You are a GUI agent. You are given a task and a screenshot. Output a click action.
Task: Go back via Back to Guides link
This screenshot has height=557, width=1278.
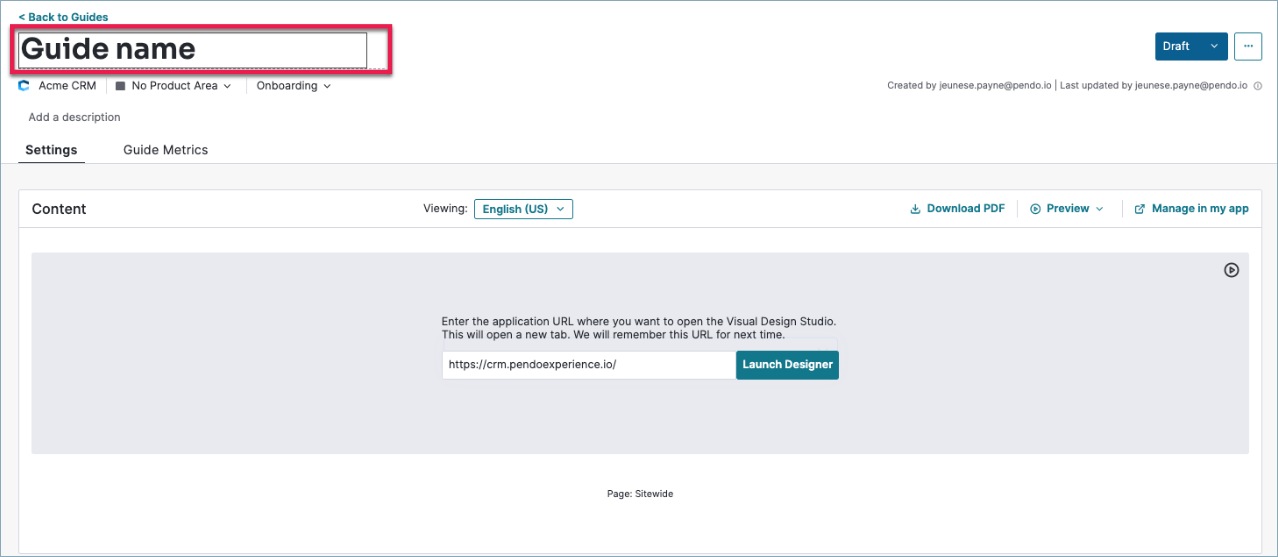coord(63,17)
